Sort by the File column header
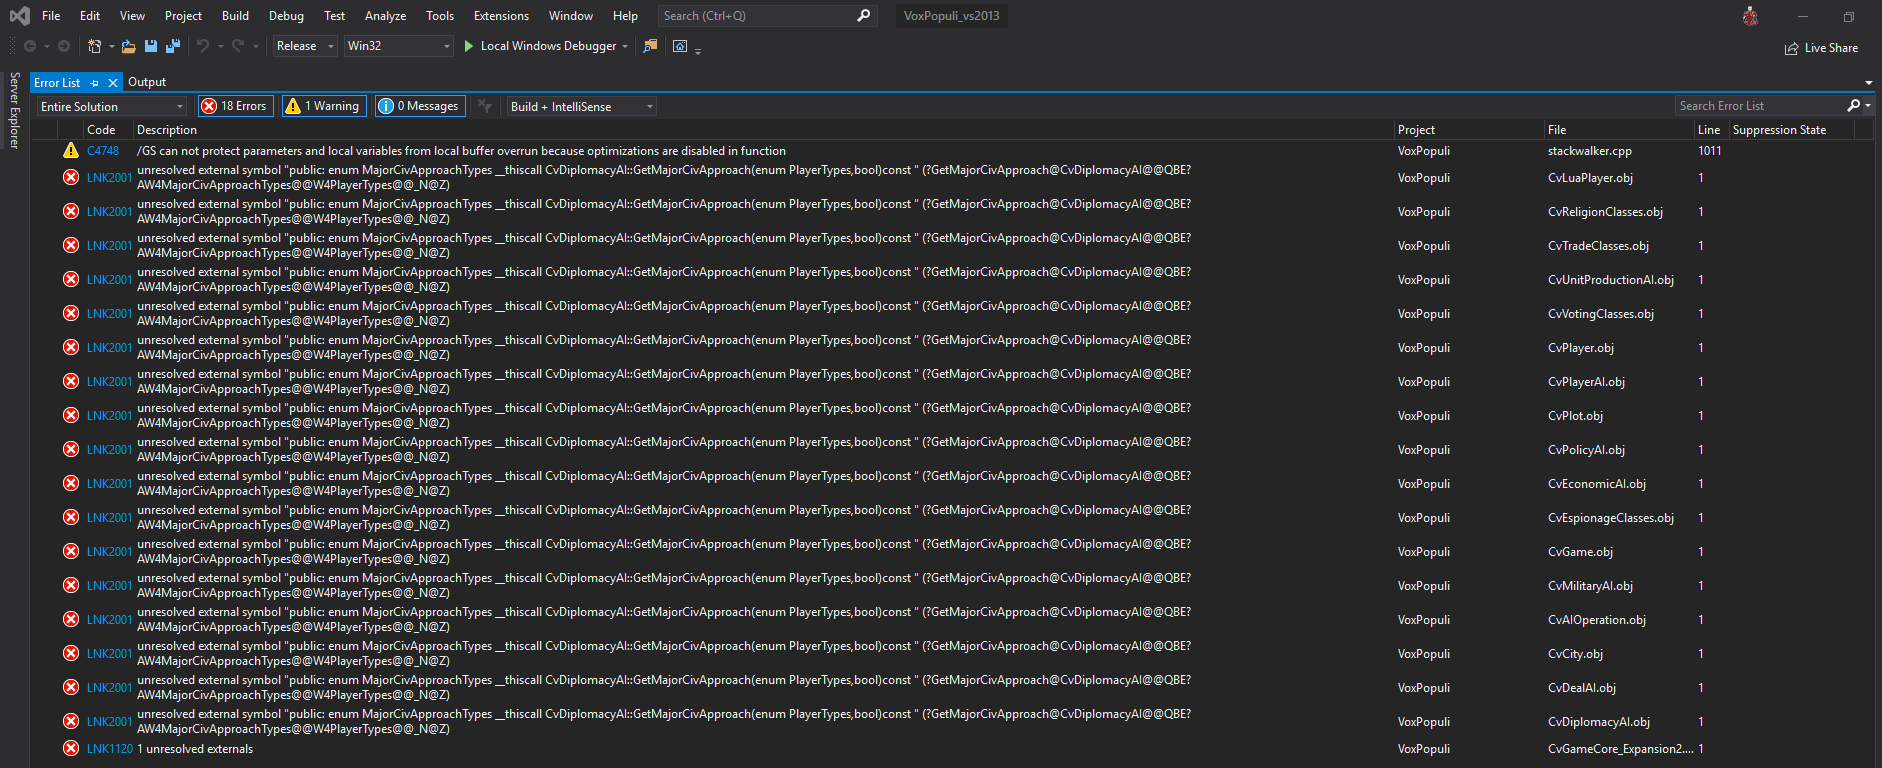Image resolution: width=1882 pixels, height=768 pixels. 1557,130
